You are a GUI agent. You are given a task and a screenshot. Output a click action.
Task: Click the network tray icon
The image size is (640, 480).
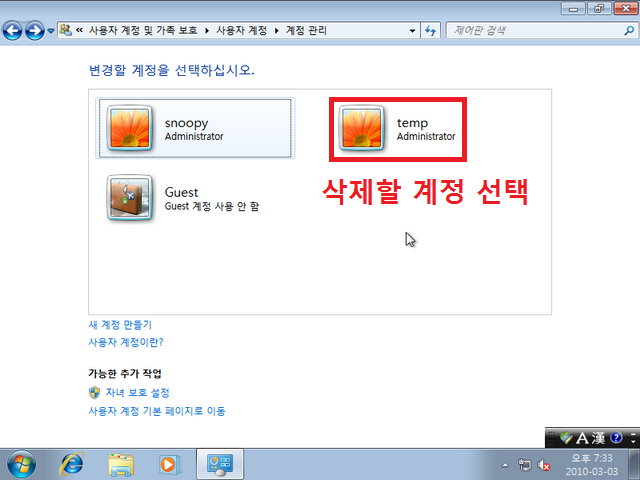[524, 465]
